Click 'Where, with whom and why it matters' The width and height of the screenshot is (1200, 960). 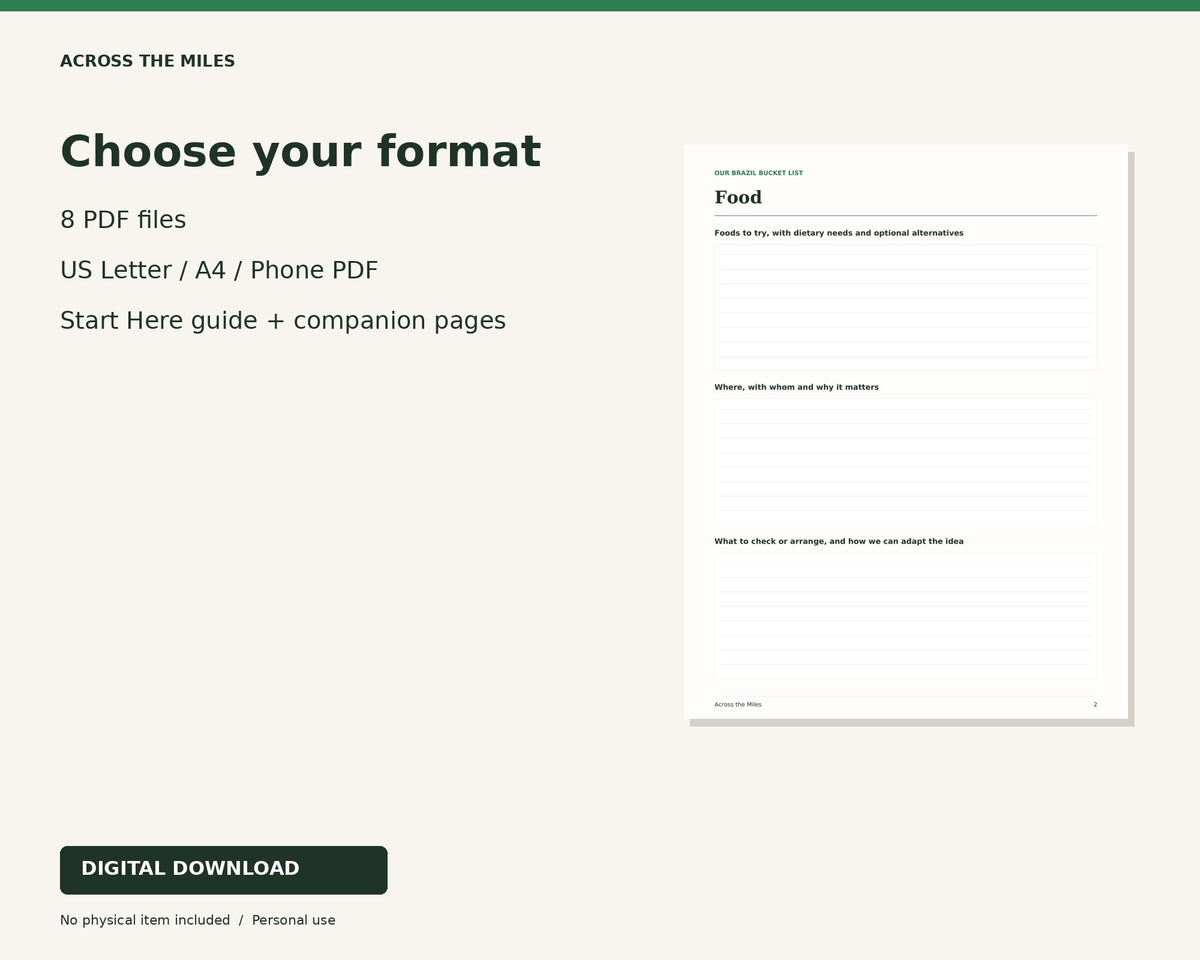(x=796, y=387)
